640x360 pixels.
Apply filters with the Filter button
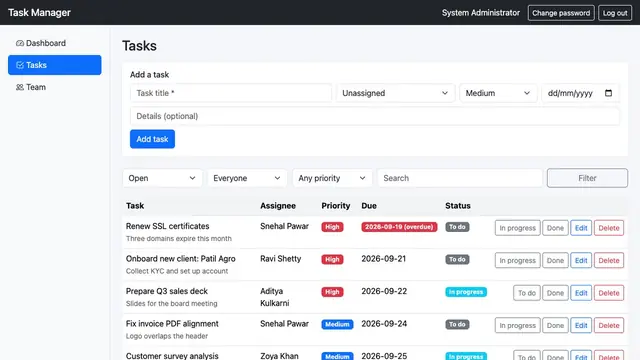(x=587, y=178)
